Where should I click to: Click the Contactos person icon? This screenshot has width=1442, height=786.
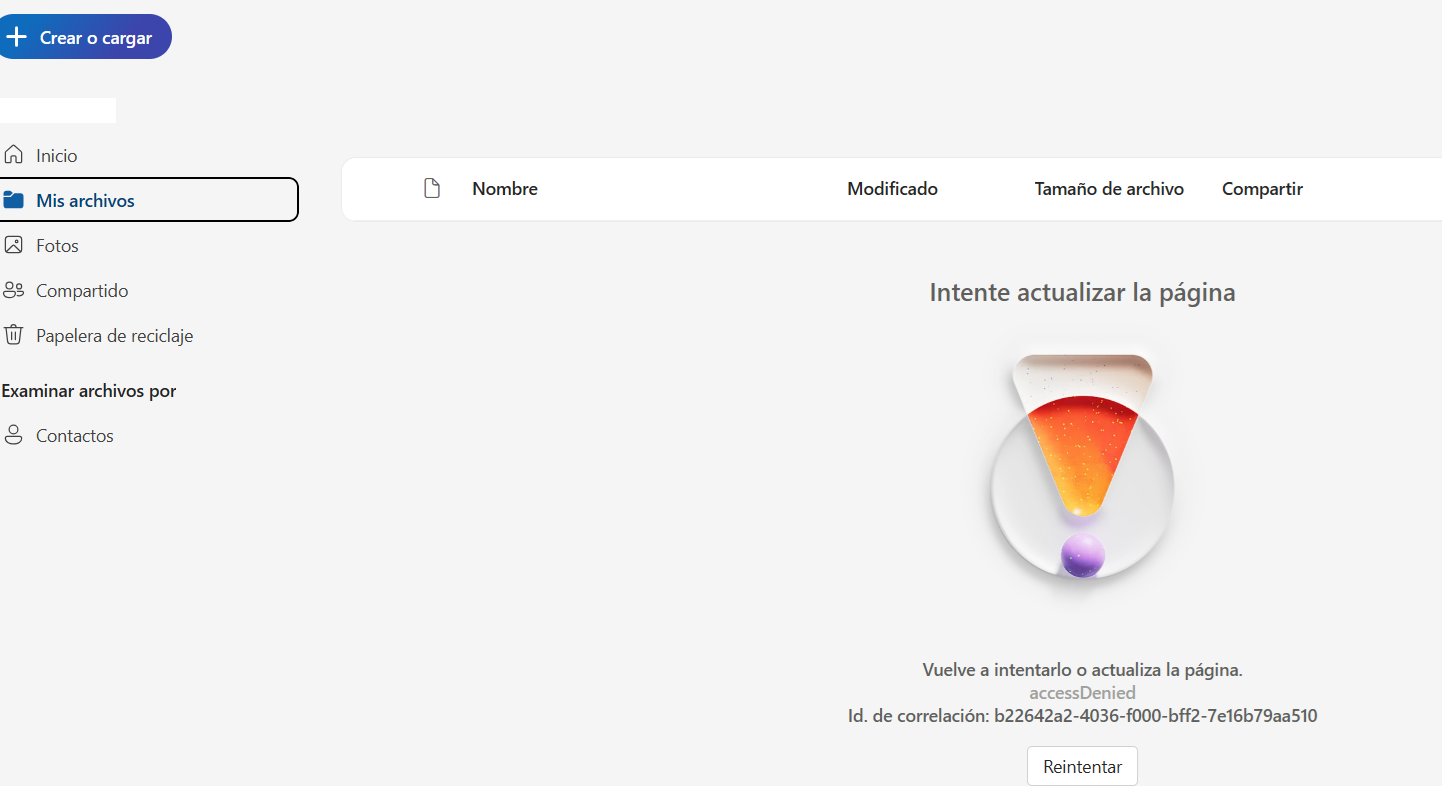[13, 435]
